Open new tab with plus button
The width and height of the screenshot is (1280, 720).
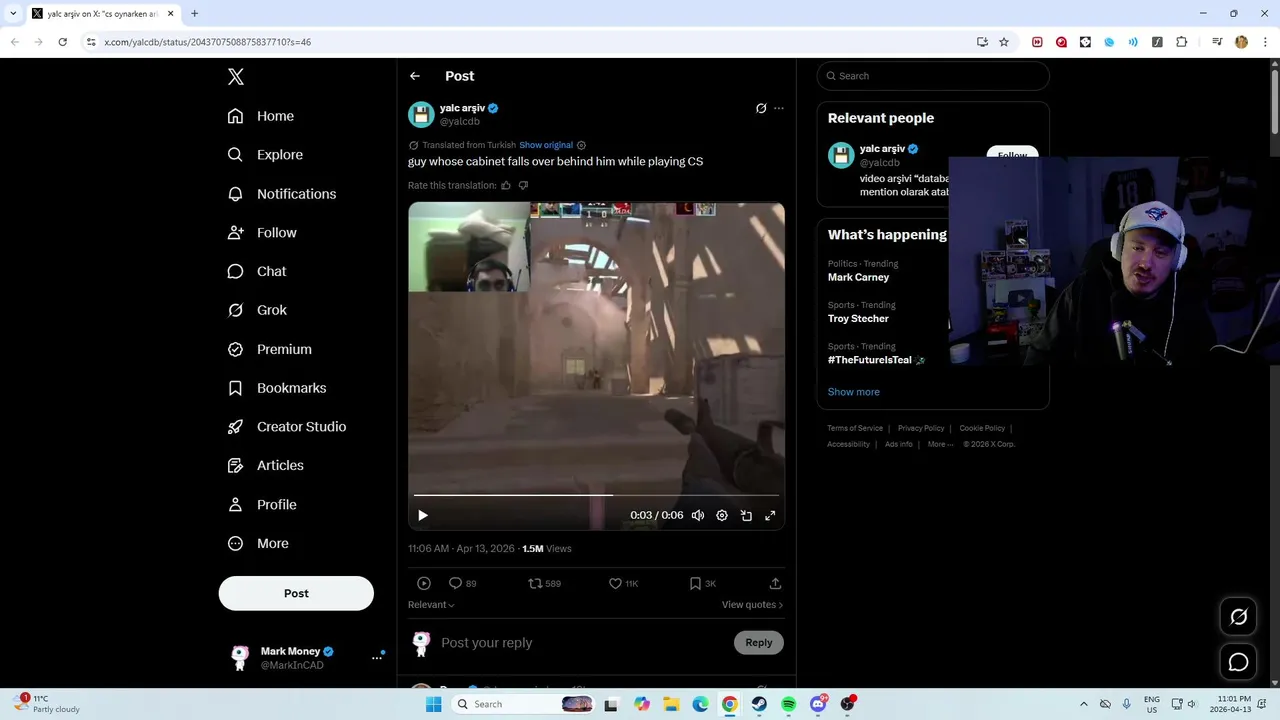[194, 13]
